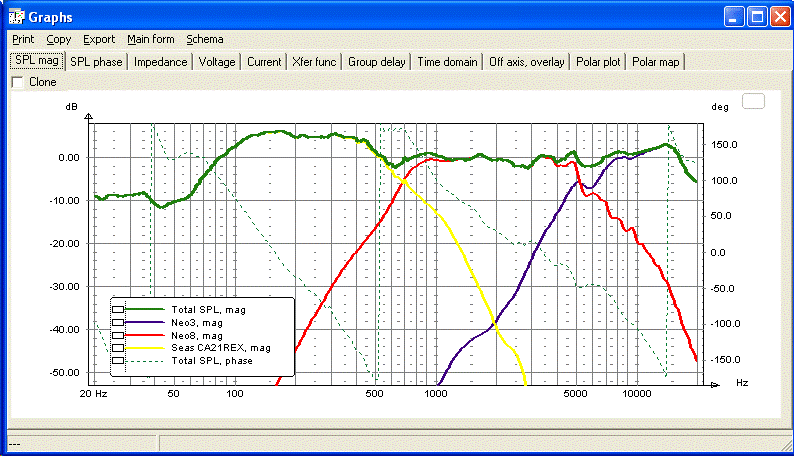Click the purple Neo3 legend line

[144, 322]
